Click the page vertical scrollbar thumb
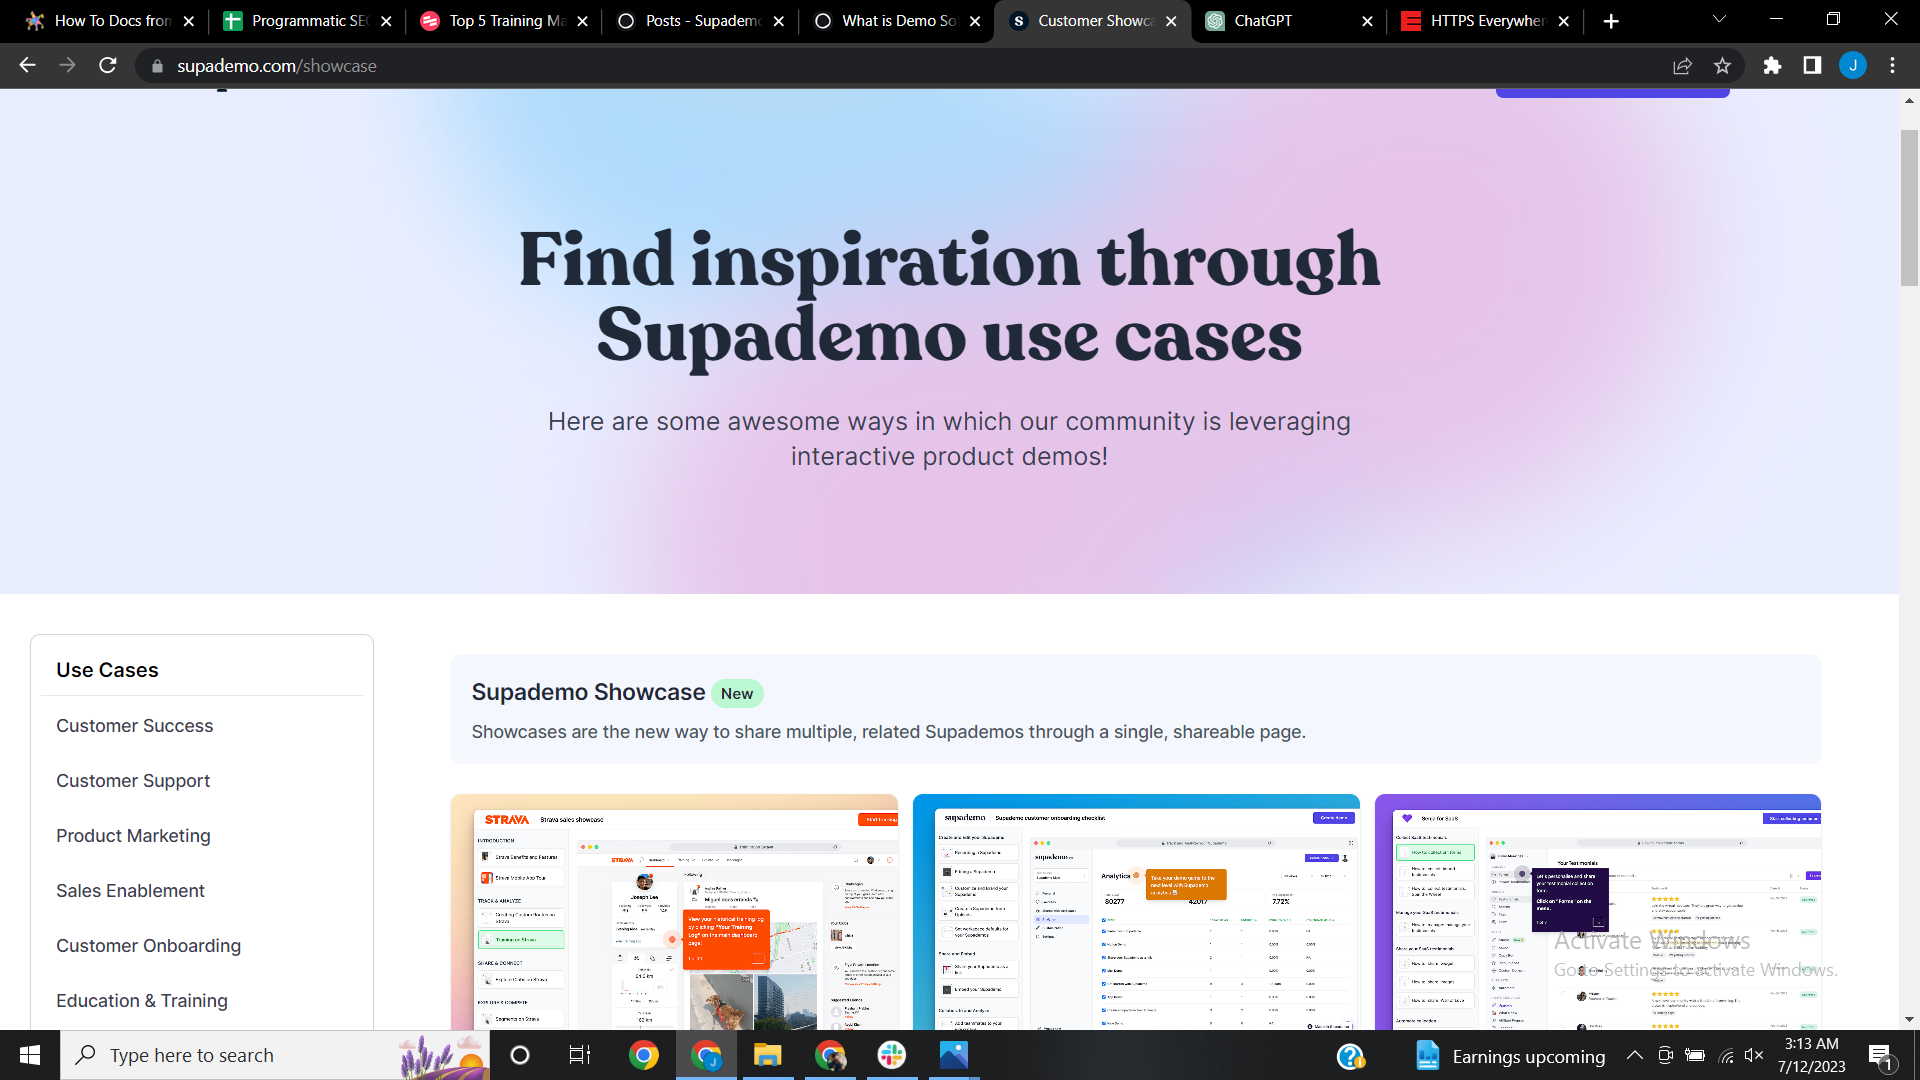The width and height of the screenshot is (1920, 1080). pos(1909,208)
